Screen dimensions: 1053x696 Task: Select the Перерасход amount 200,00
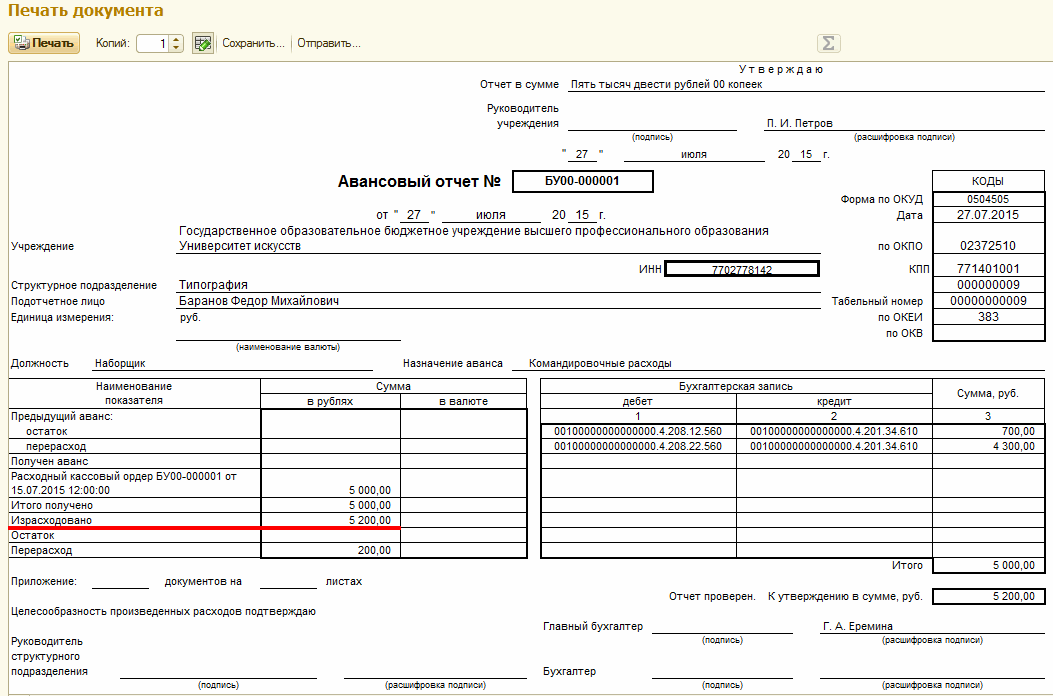330,550
